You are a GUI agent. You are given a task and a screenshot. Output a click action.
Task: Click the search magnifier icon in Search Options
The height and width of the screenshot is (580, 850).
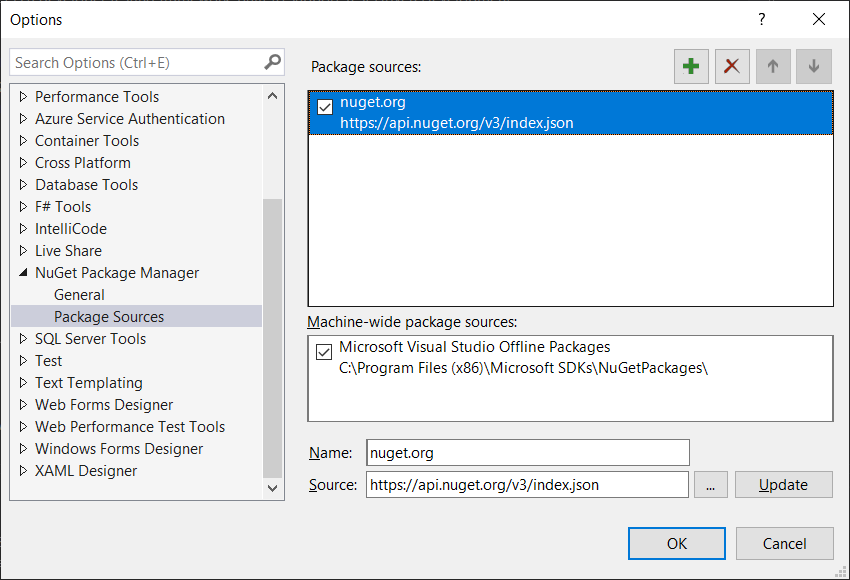[x=273, y=62]
